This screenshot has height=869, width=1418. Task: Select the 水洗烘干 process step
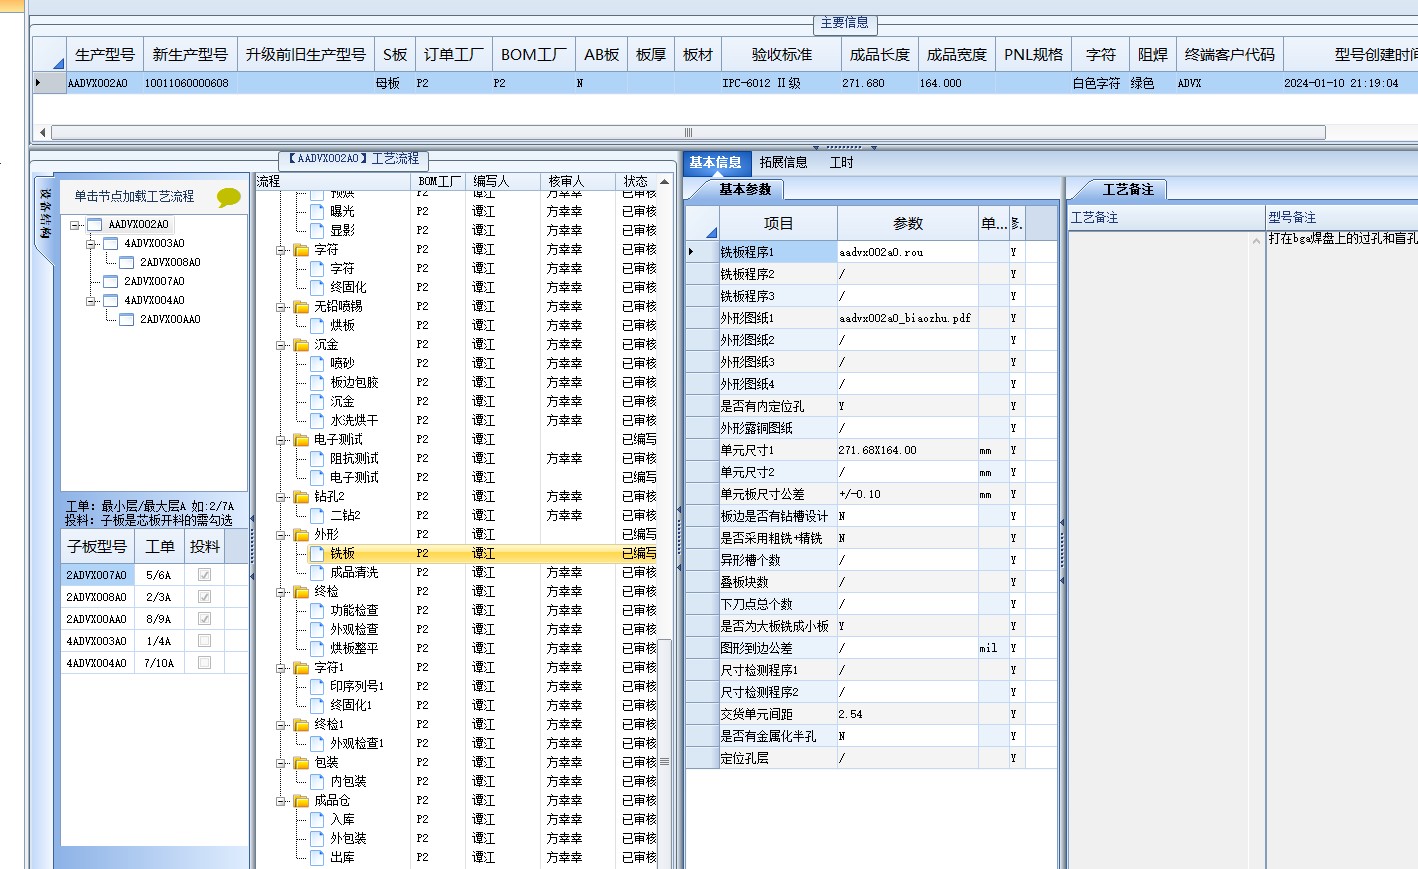click(354, 421)
